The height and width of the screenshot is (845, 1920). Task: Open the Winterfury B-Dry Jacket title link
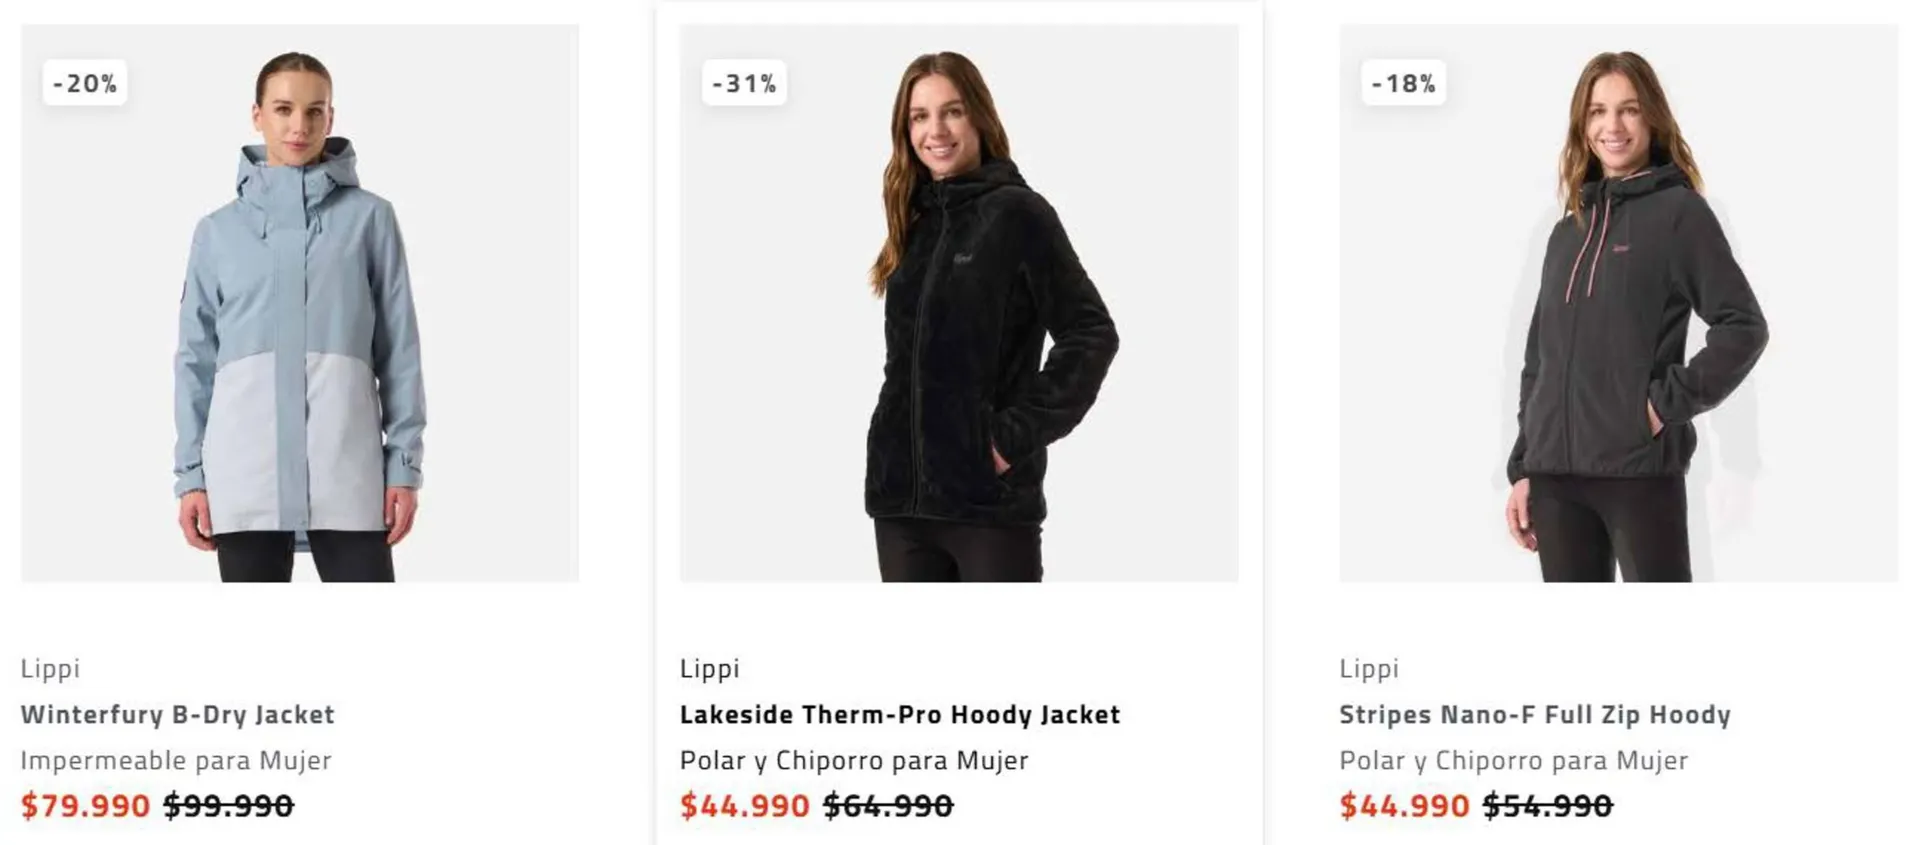(178, 714)
